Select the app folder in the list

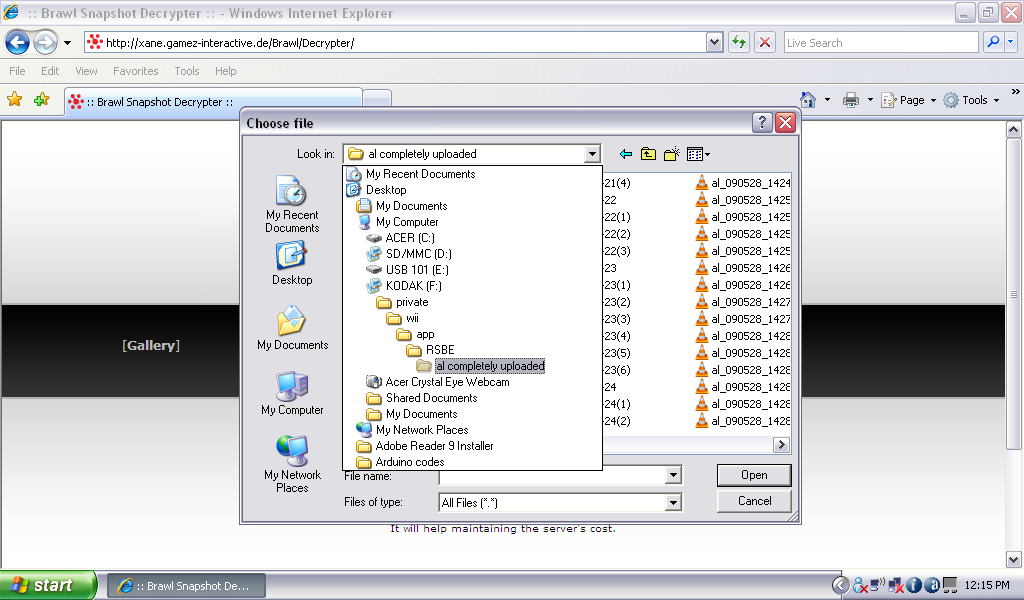tap(424, 334)
